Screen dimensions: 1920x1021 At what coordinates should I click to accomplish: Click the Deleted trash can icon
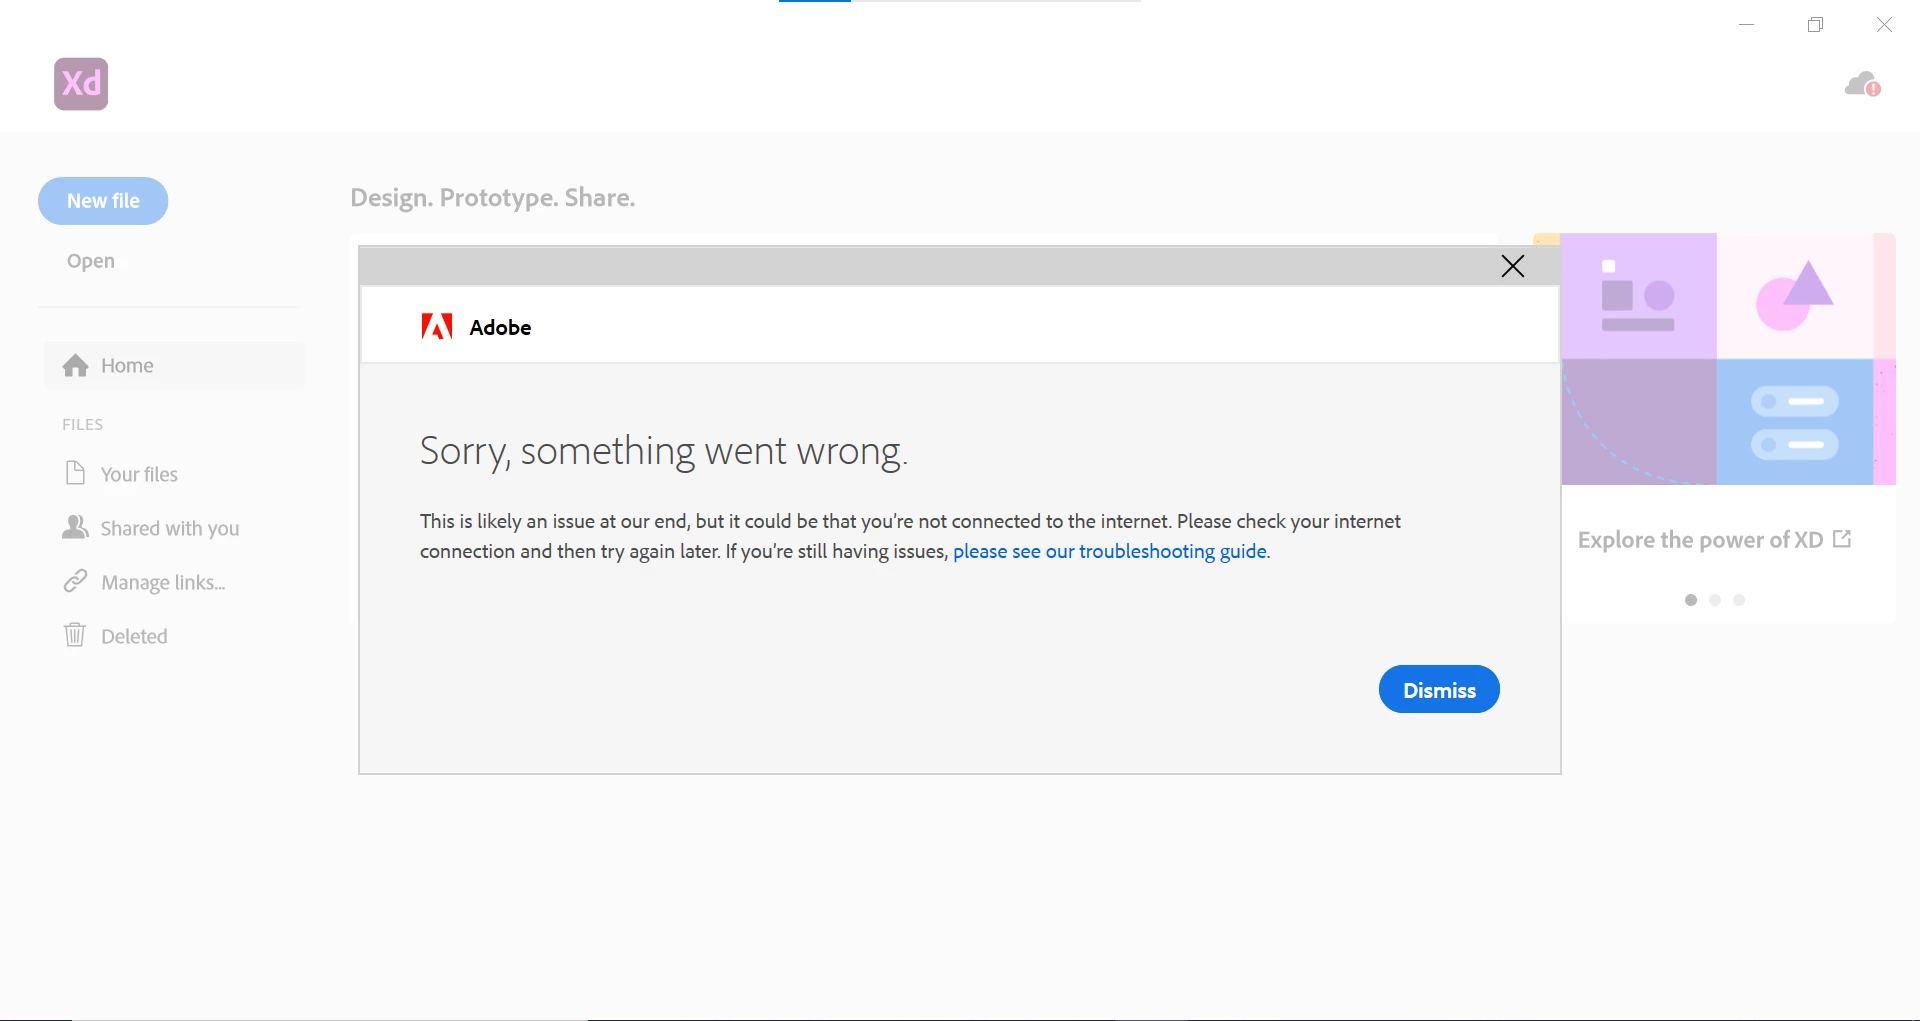point(75,634)
